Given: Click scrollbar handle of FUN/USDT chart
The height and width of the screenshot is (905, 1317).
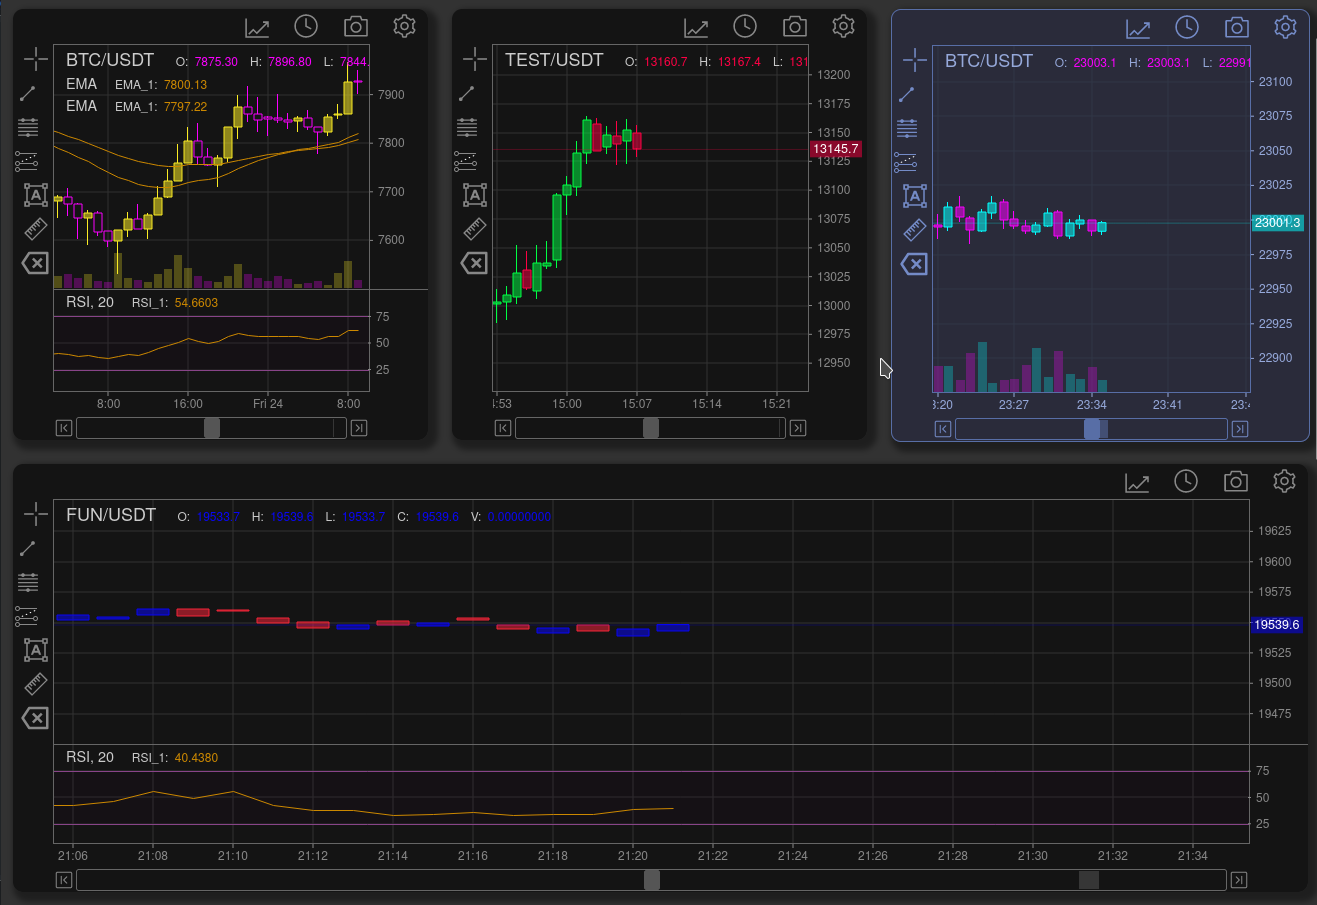Looking at the screenshot, I should click(x=652, y=880).
